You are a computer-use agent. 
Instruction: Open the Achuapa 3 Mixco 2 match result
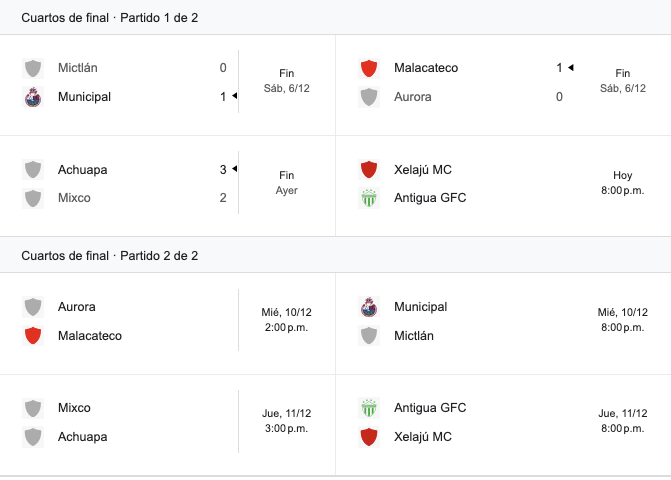click(130, 184)
